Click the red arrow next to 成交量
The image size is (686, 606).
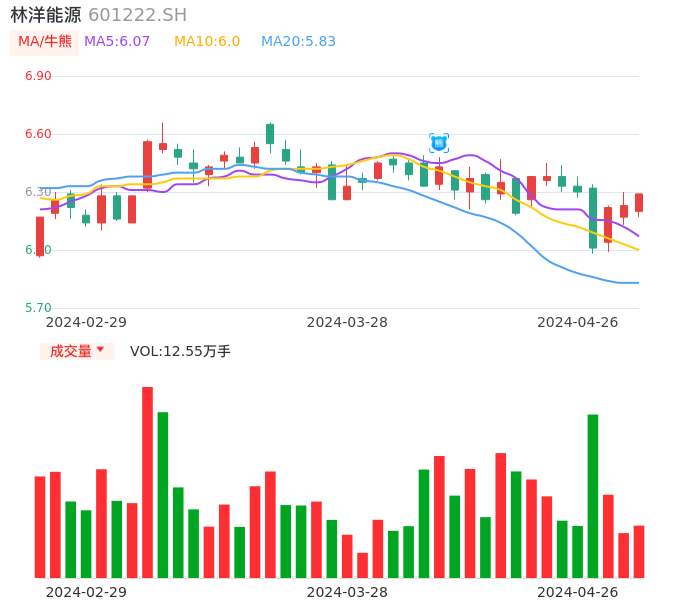[100, 350]
